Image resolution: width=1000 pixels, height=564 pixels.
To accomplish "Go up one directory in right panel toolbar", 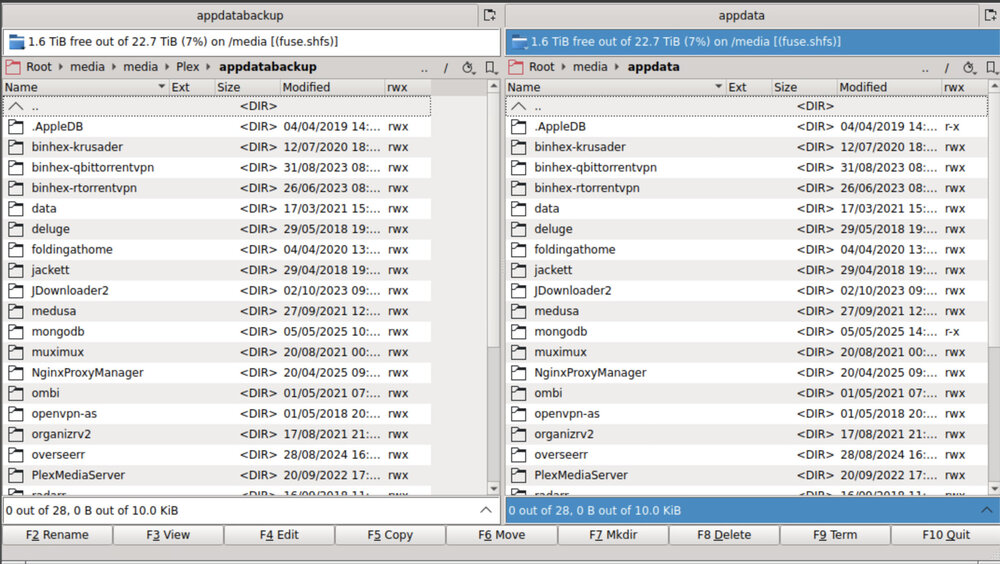I will click(925, 68).
